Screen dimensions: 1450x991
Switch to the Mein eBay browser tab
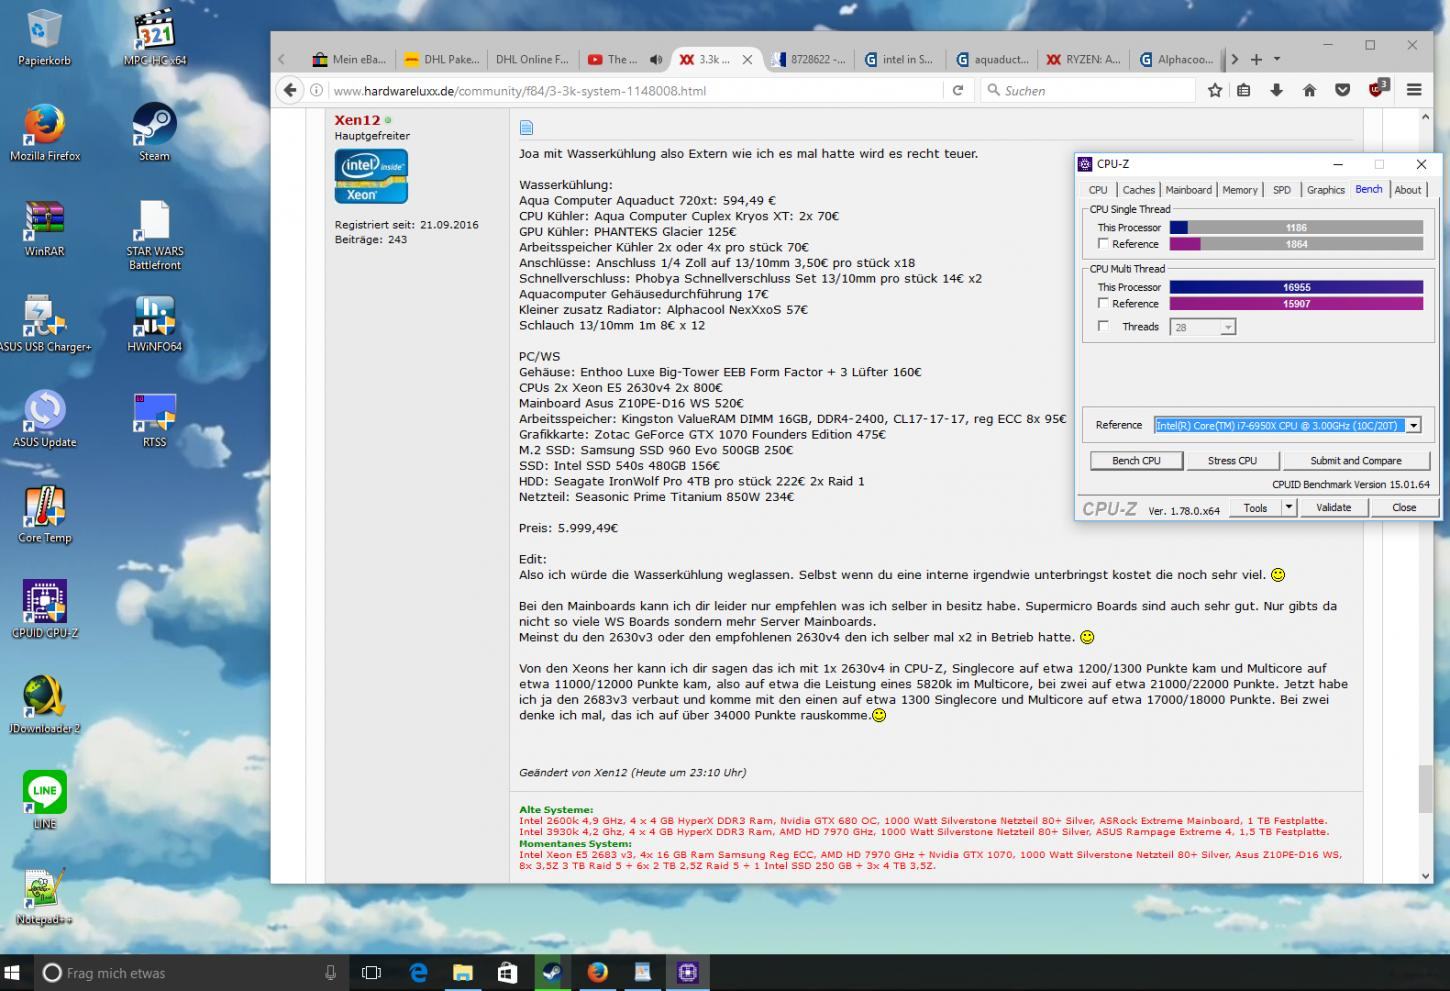[349, 60]
